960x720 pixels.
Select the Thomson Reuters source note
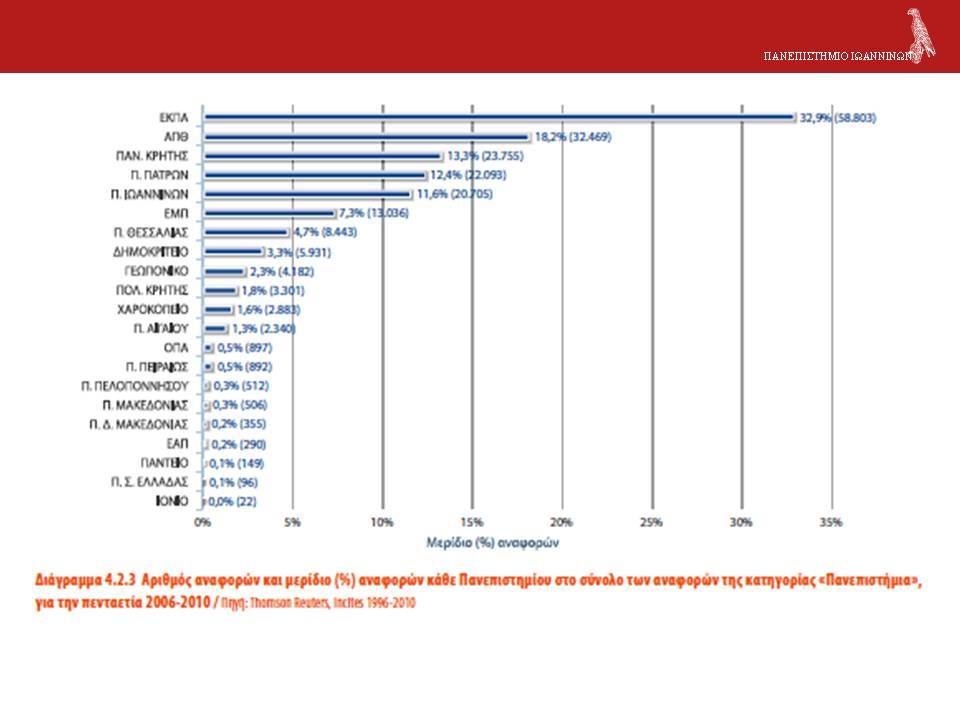point(318,603)
